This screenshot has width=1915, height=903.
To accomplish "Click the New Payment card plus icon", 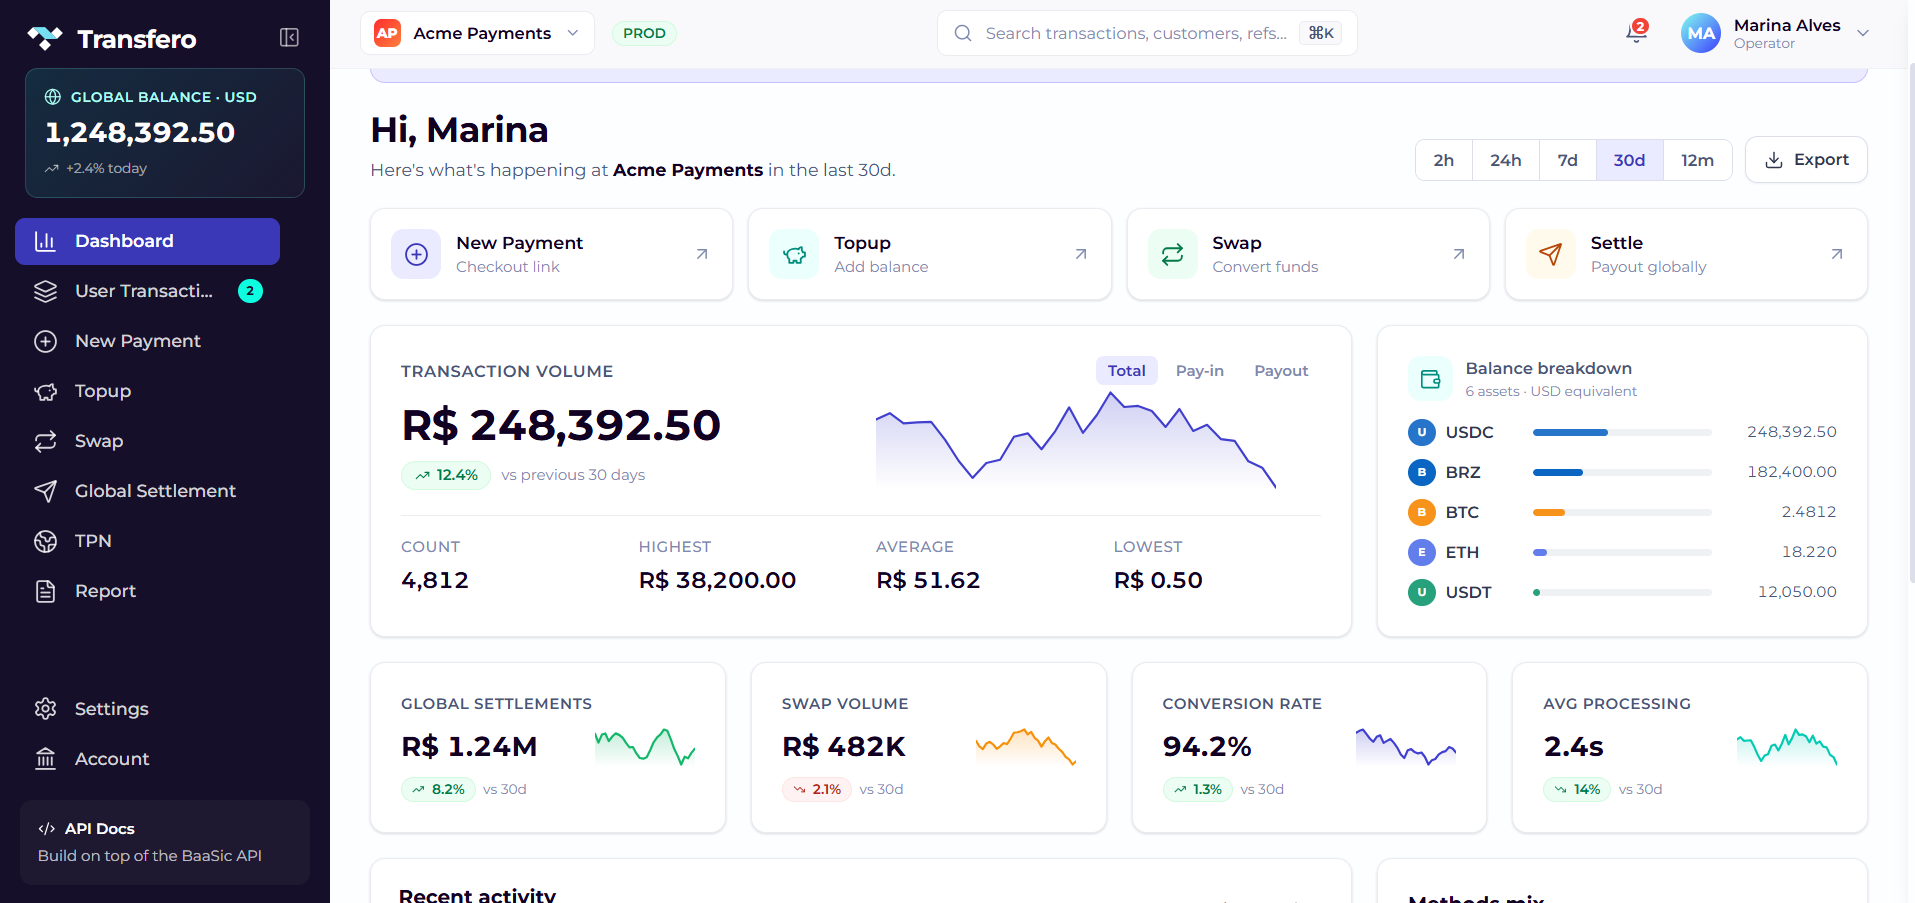I will tap(416, 254).
